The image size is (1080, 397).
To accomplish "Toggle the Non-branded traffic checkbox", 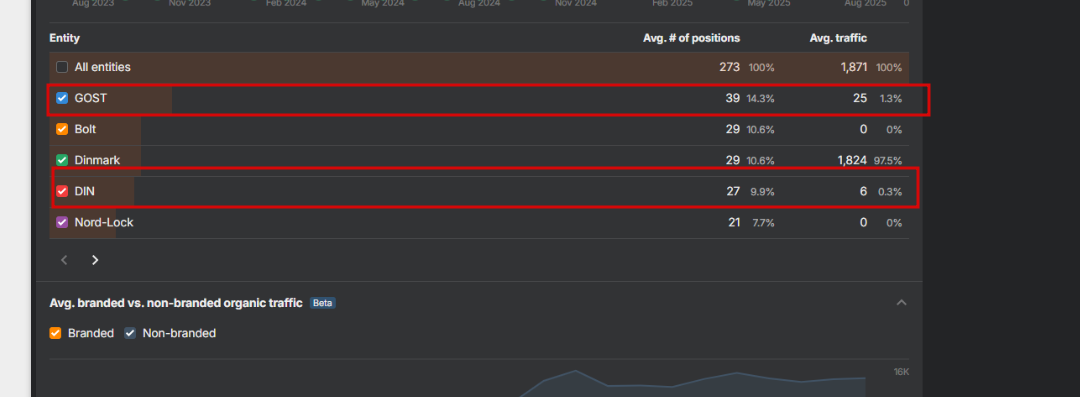I will [129, 334].
